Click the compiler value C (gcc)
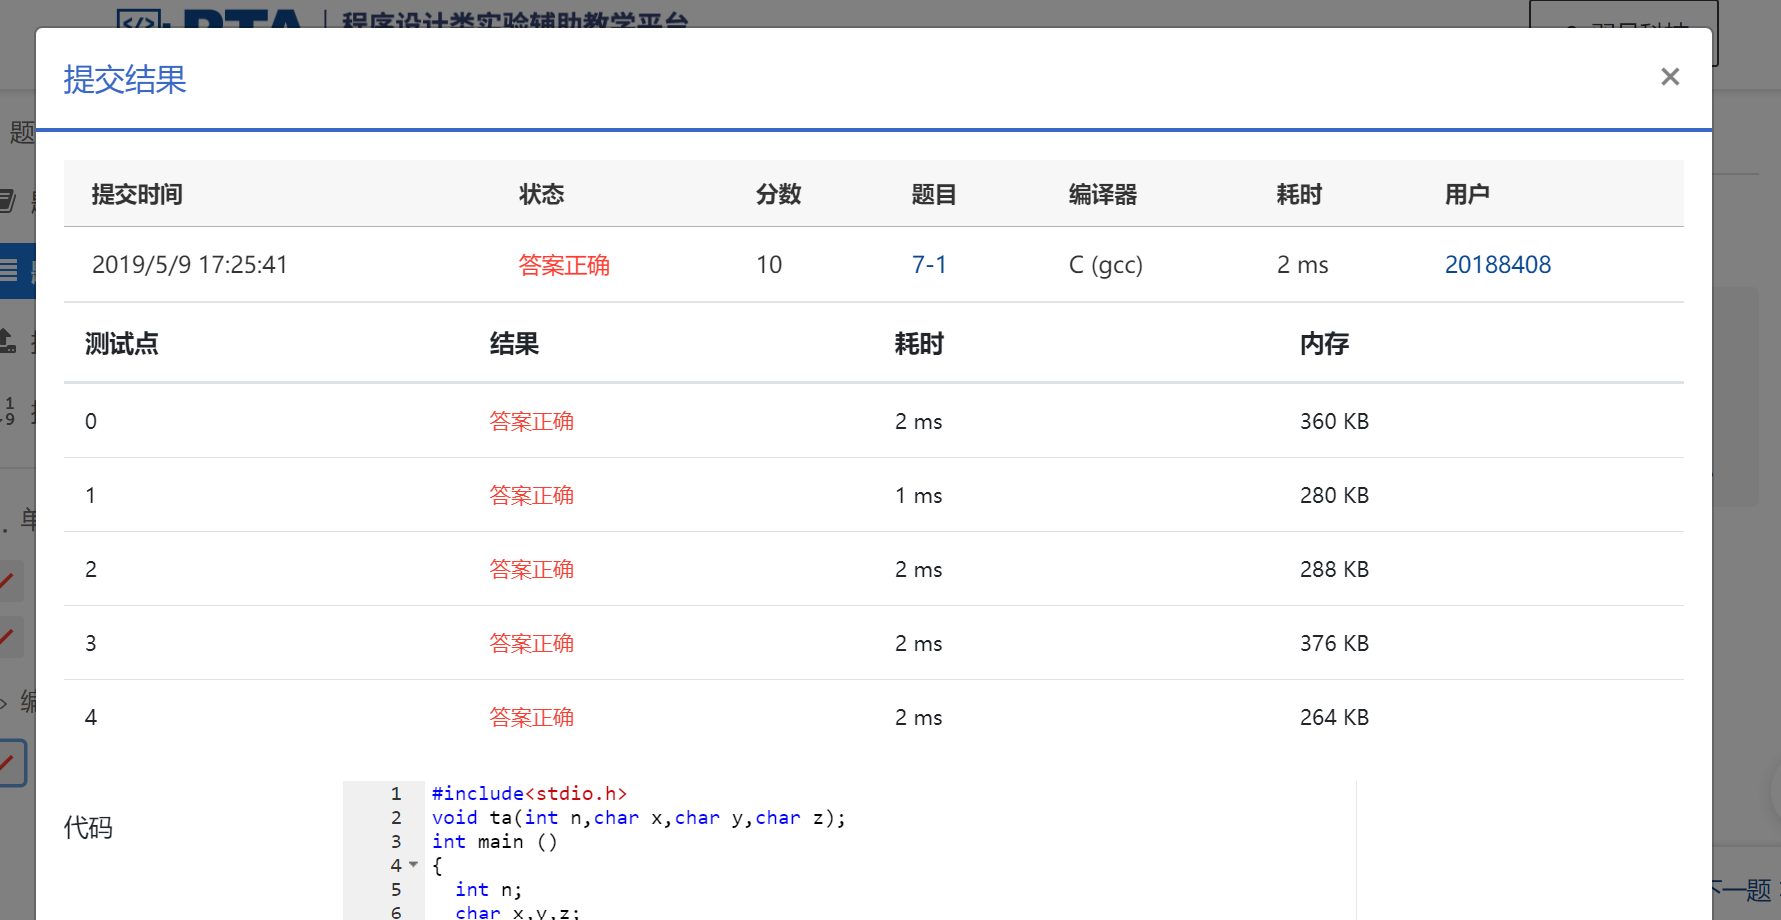1781x920 pixels. coord(1105,265)
